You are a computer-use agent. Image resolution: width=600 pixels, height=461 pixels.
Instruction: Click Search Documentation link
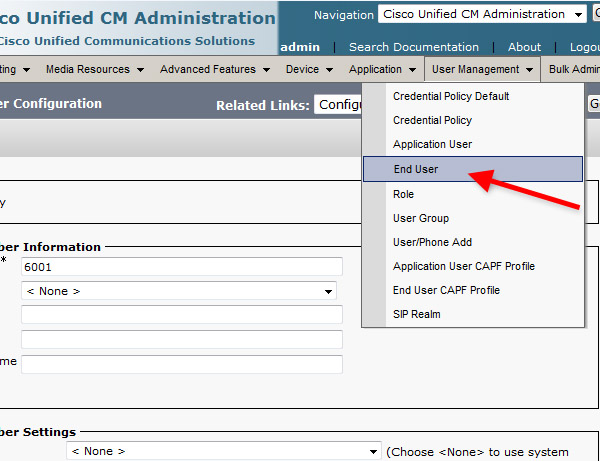pos(414,47)
